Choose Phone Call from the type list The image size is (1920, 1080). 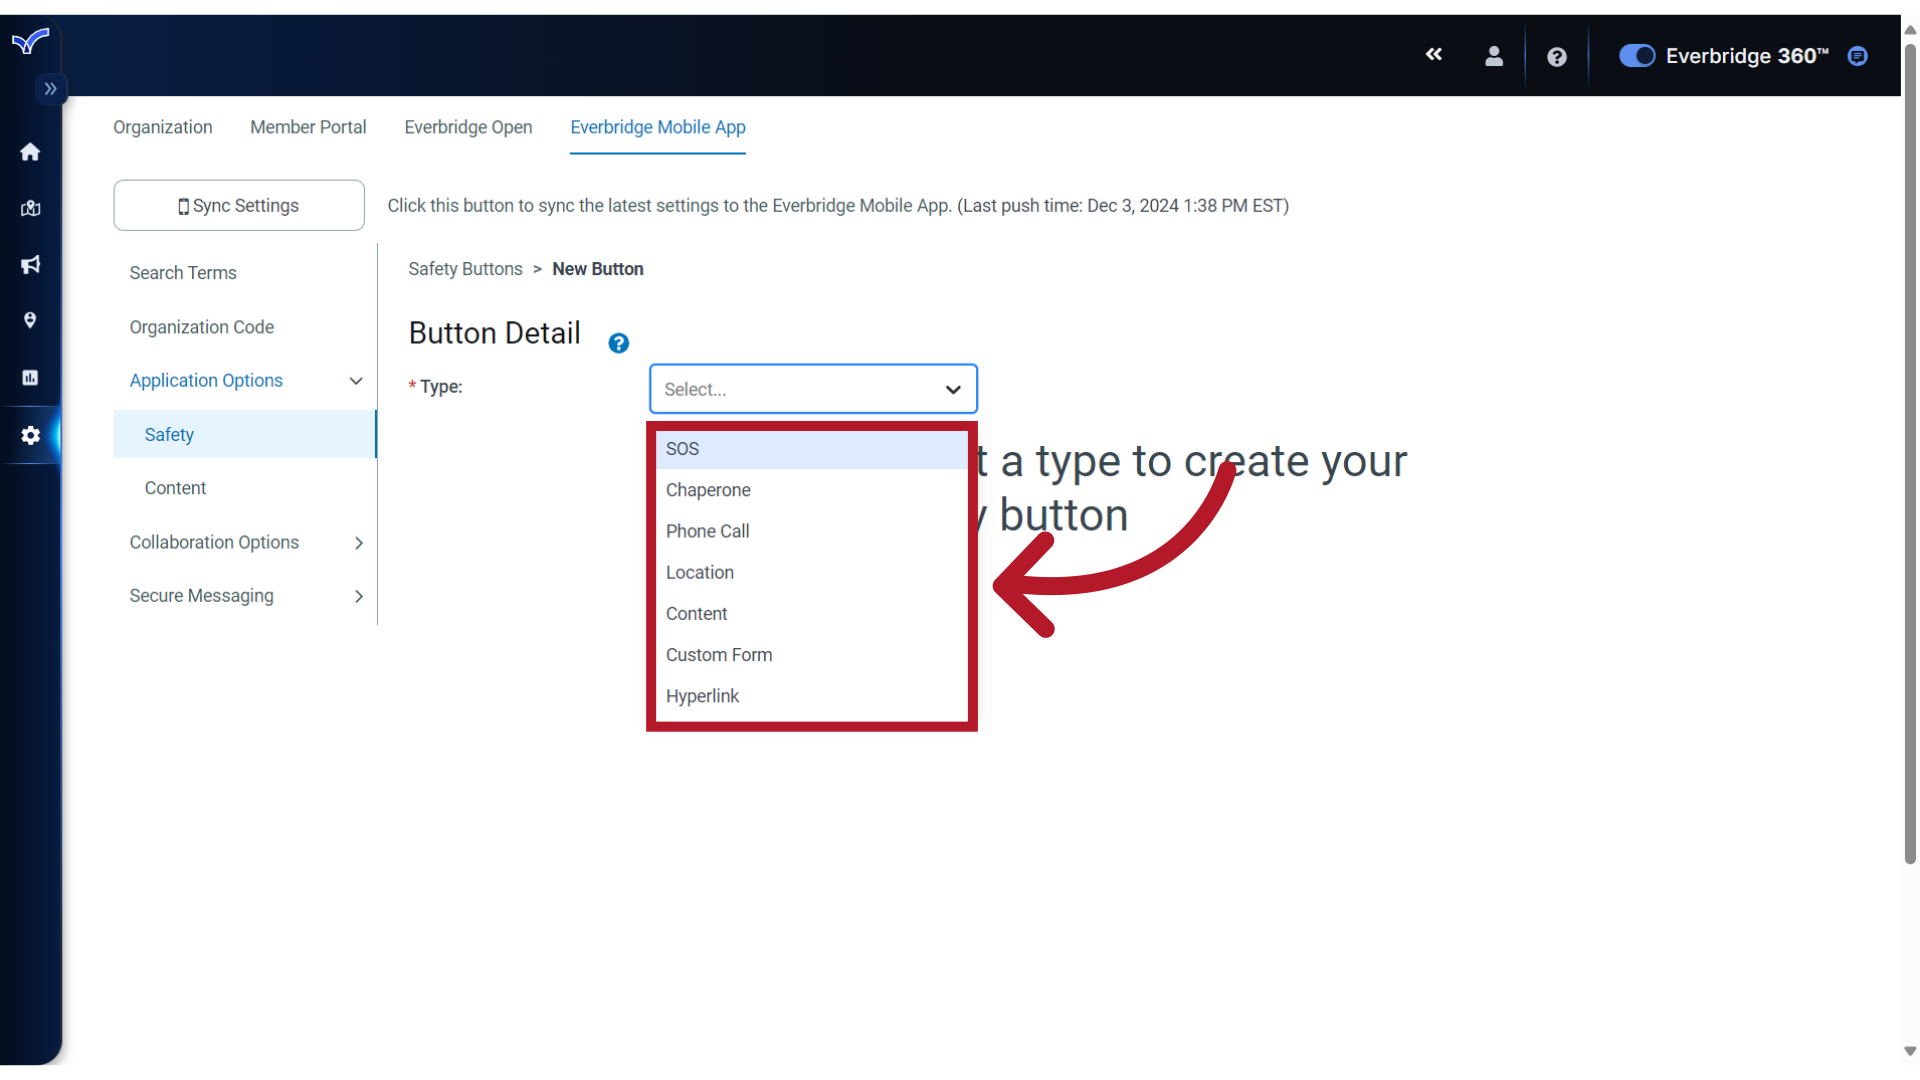(812, 531)
